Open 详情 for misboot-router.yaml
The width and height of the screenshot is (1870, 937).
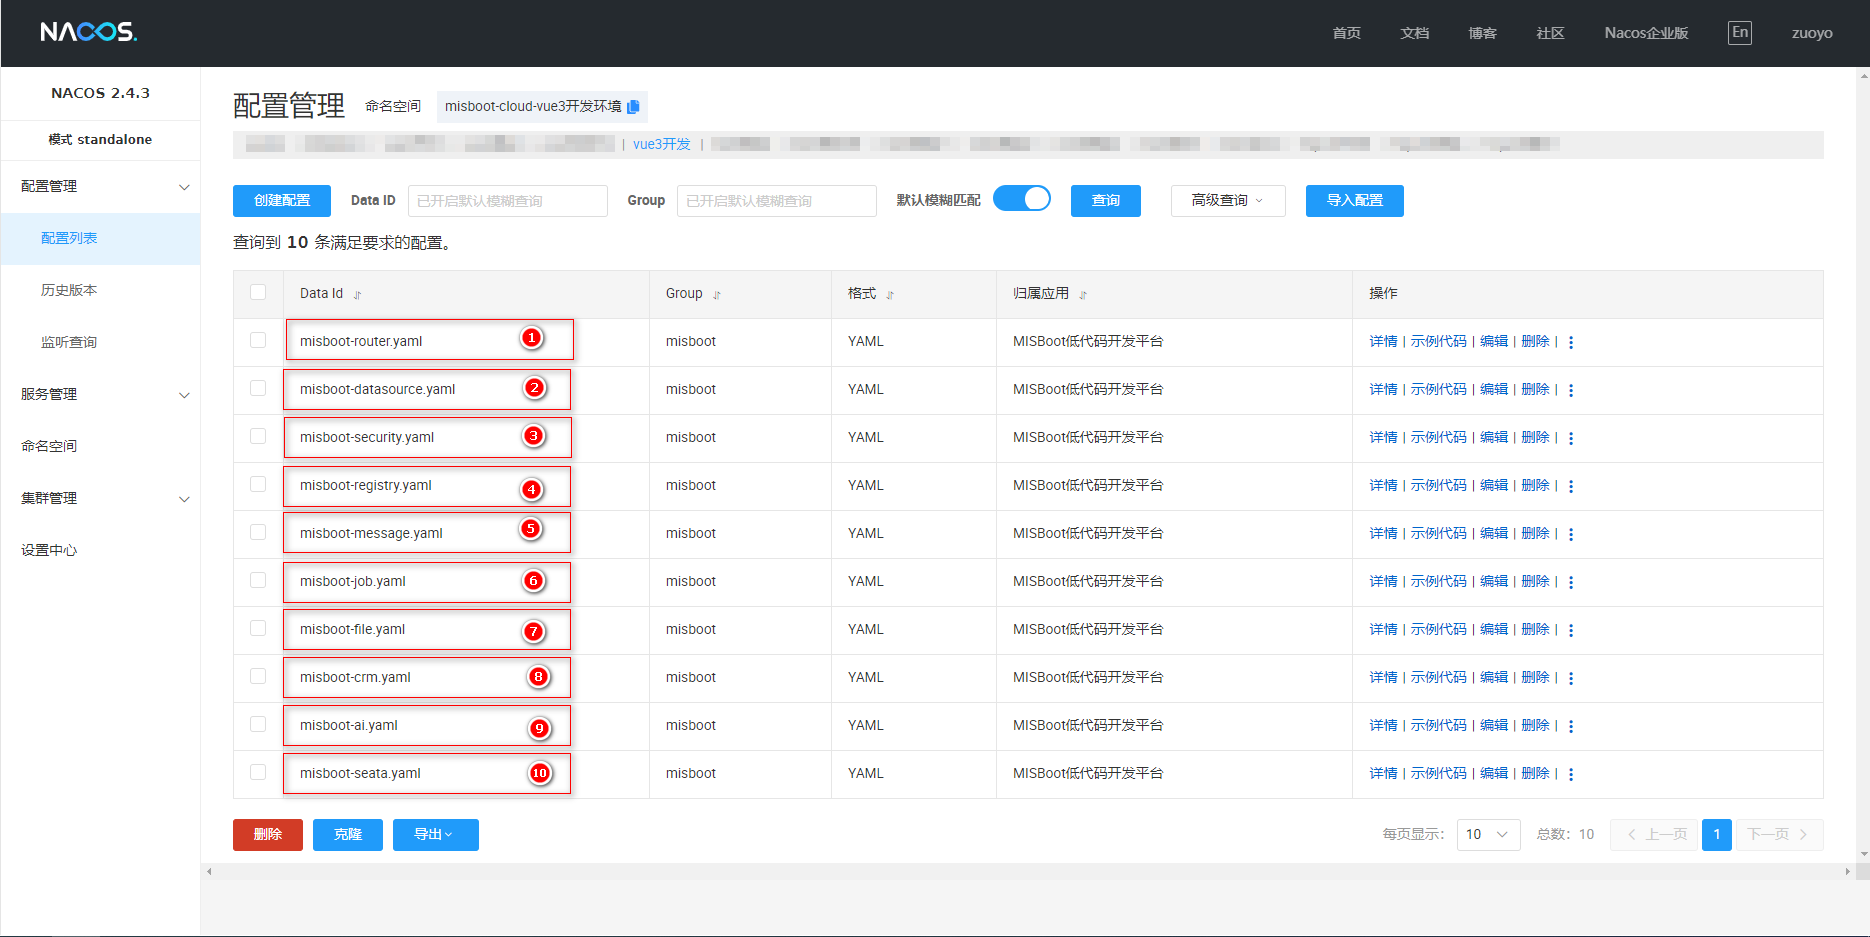pyautogui.click(x=1383, y=341)
